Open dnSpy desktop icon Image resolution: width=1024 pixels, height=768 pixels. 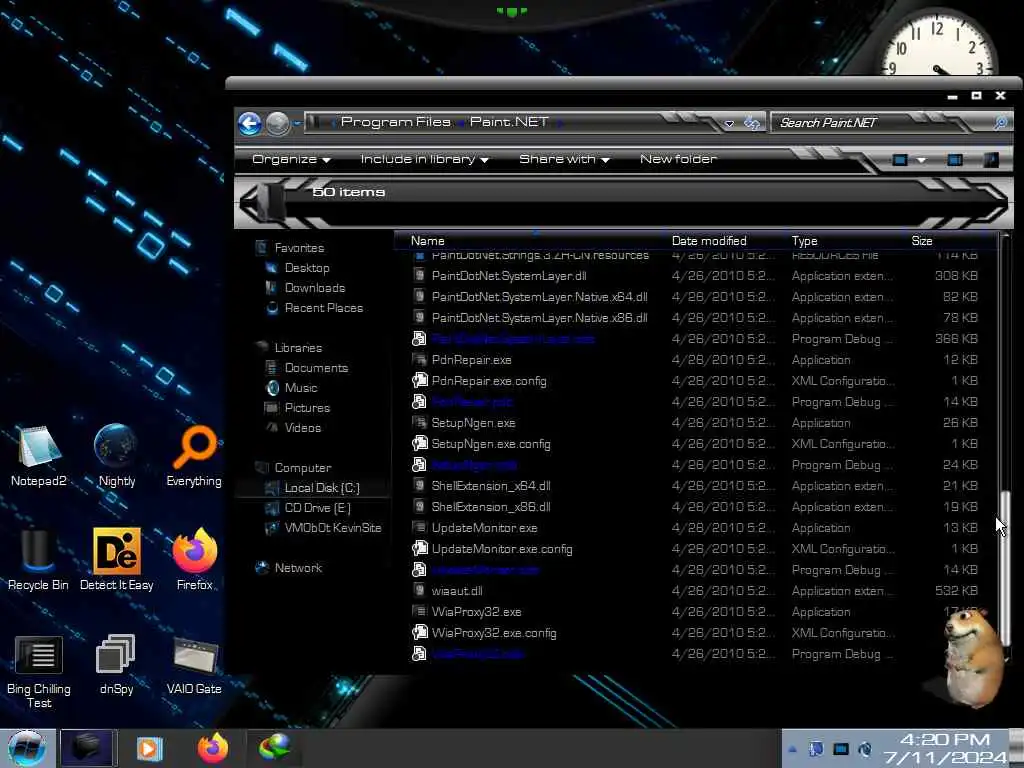(116, 665)
